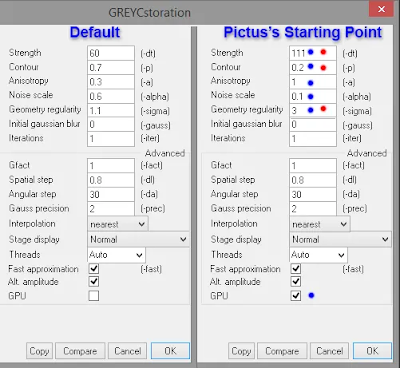400x368 pixels.
Task: Click Copy button in Pictus's panel
Action: click(241, 351)
